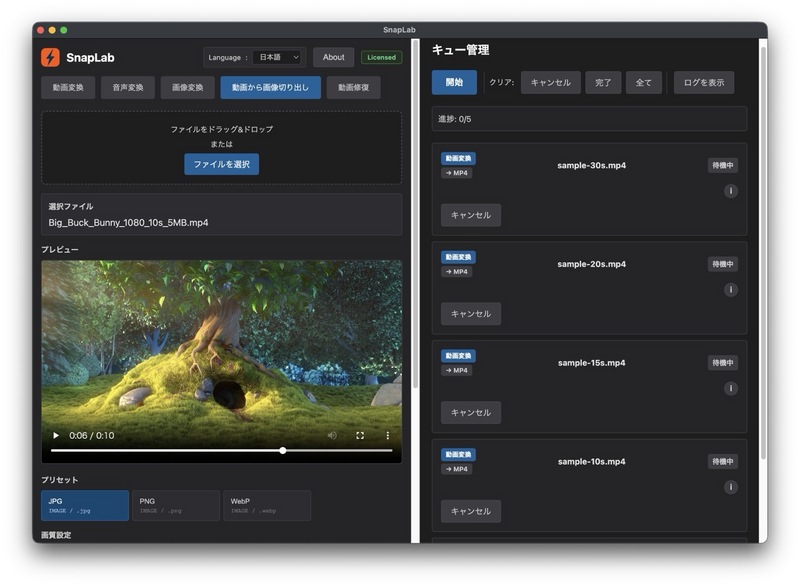Choose the PNG image preset
This screenshot has width=800, height=586.
pyautogui.click(x=175, y=505)
